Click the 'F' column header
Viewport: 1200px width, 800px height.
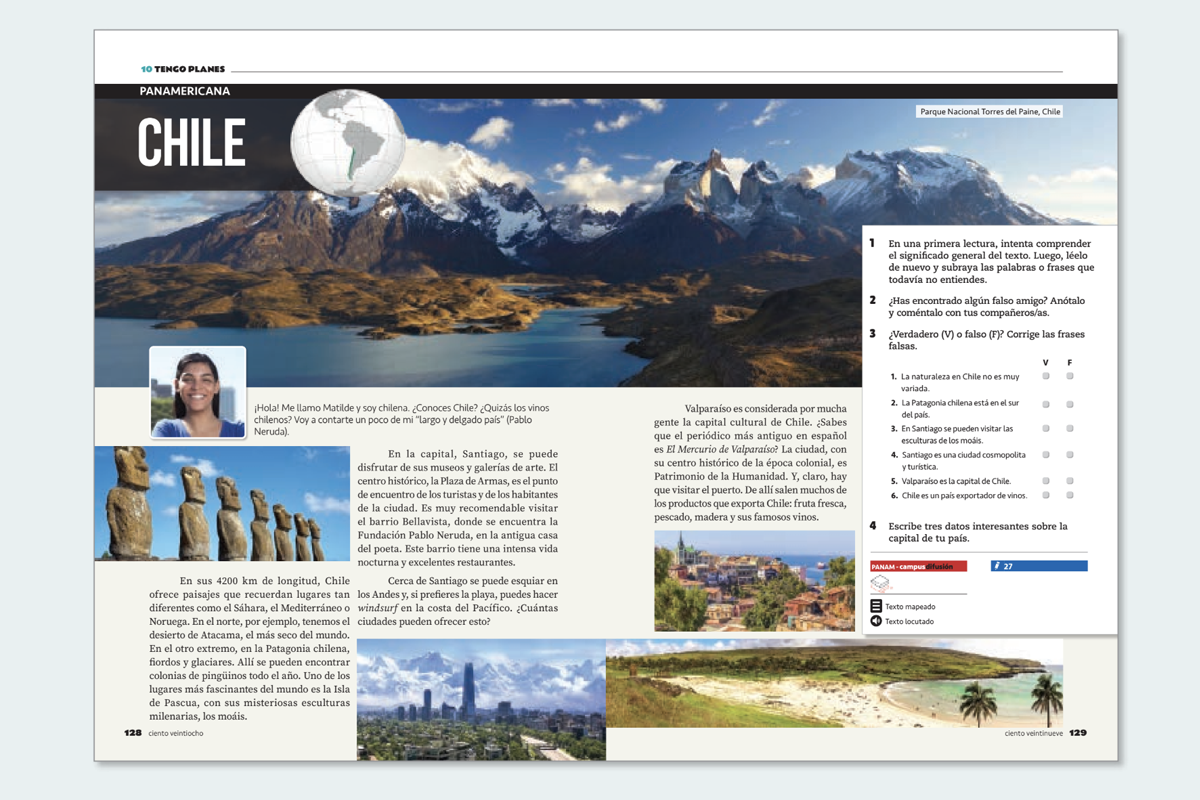click(1070, 362)
